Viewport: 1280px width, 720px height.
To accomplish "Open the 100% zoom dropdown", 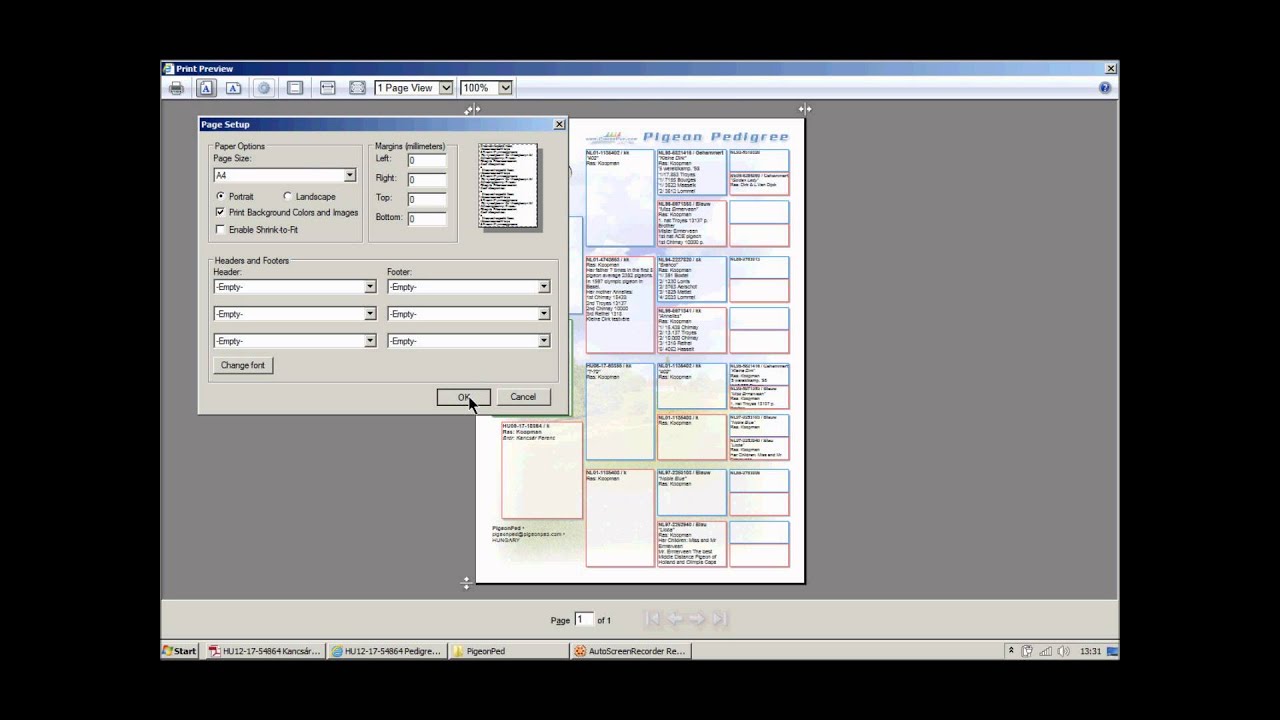I will (x=506, y=88).
